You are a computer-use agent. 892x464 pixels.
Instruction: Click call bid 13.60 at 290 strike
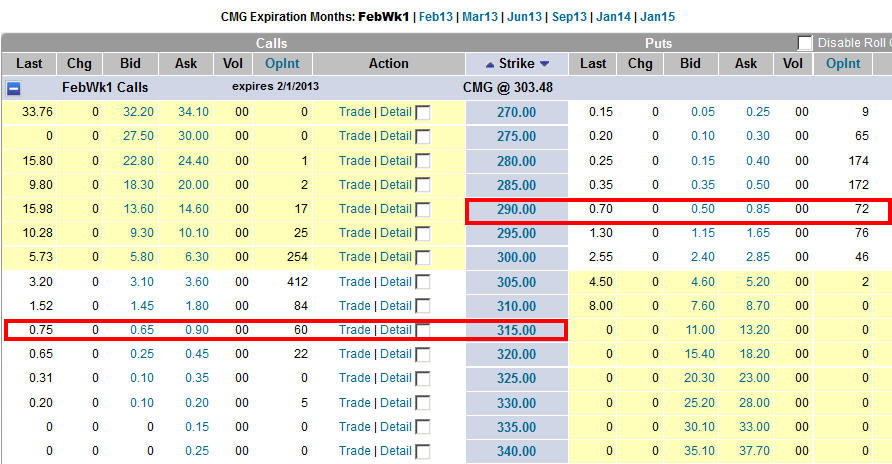pyautogui.click(x=138, y=209)
